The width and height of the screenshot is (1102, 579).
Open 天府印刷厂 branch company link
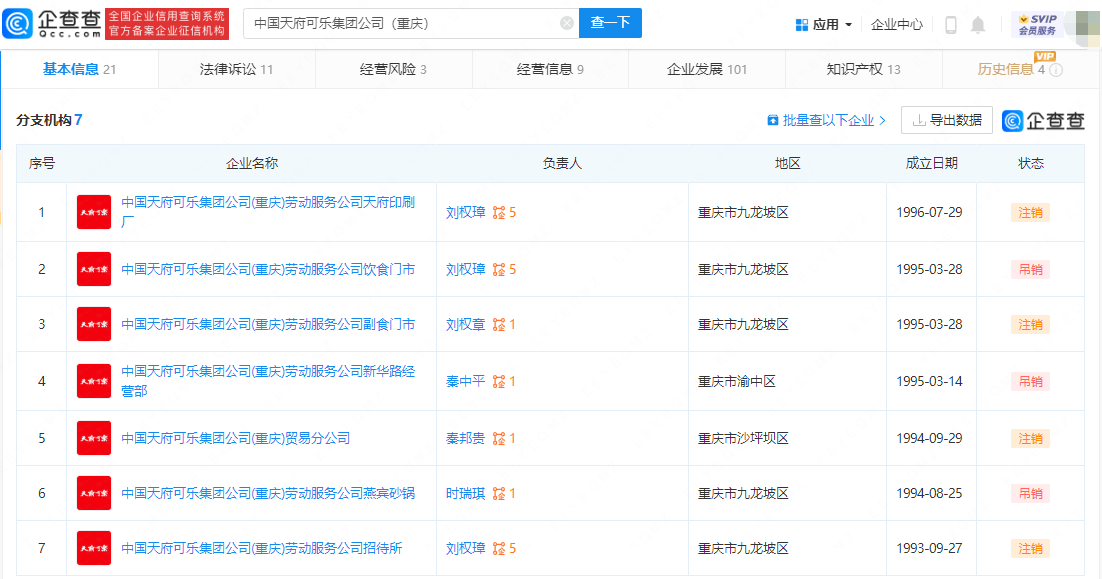(268, 212)
